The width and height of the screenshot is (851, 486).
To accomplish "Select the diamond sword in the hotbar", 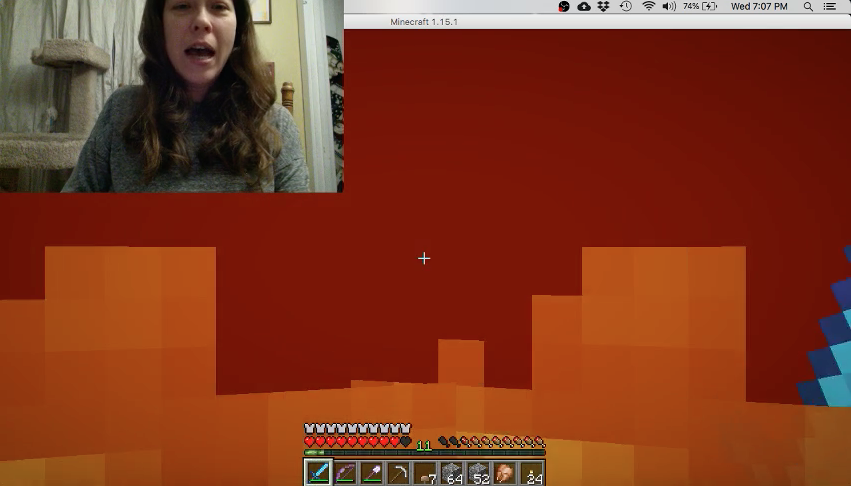I will tap(319, 473).
